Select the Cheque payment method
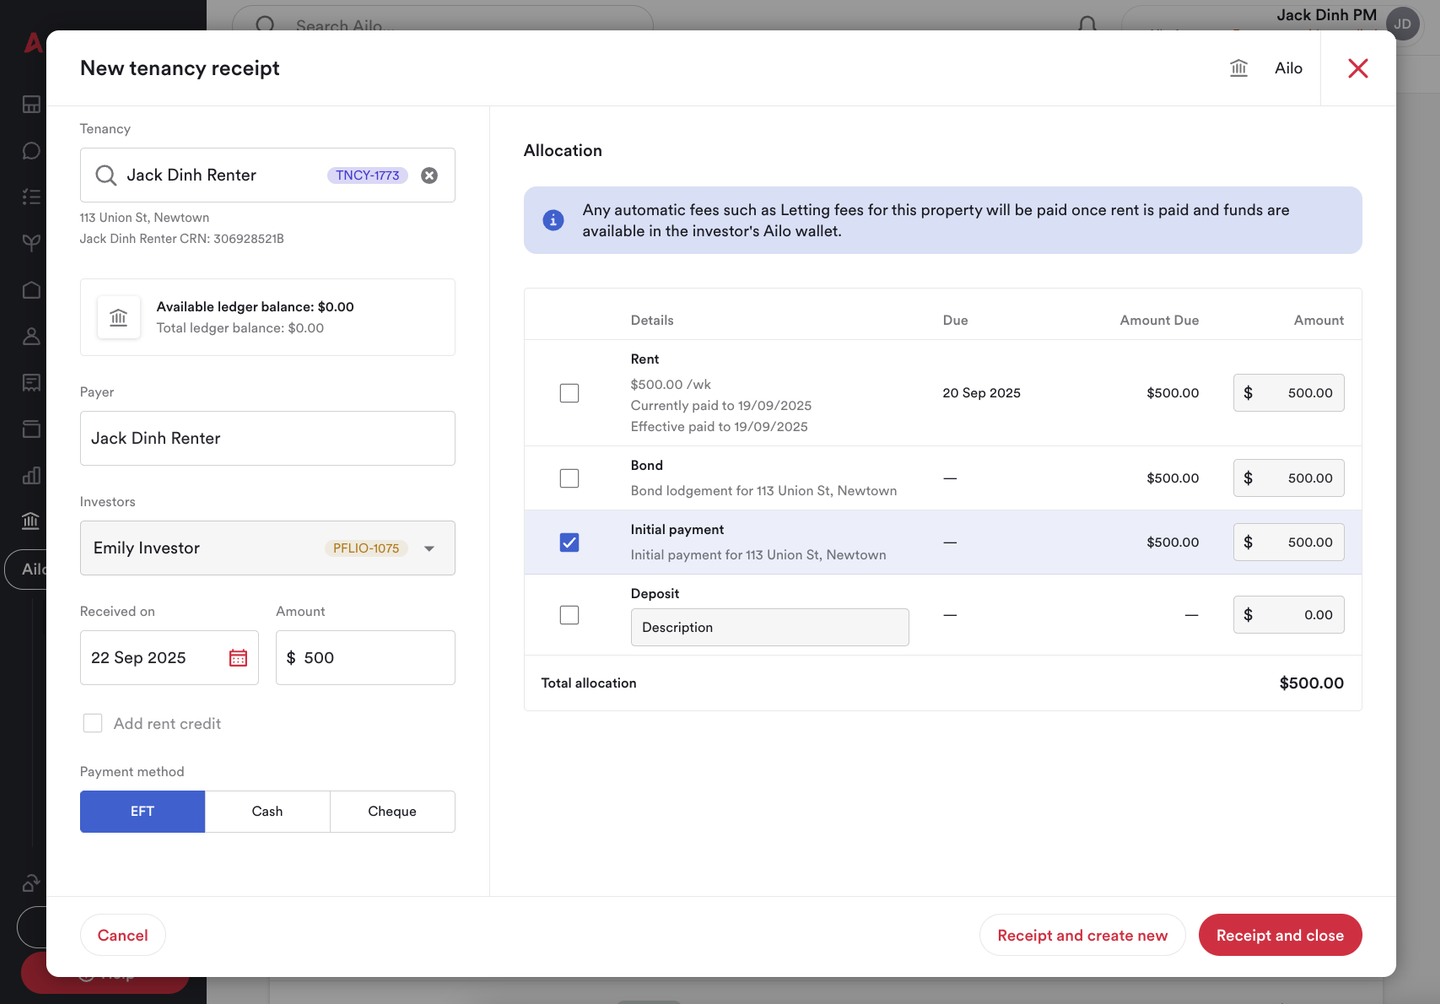The height and width of the screenshot is (1004, 1440). click(x=392, y=811)
